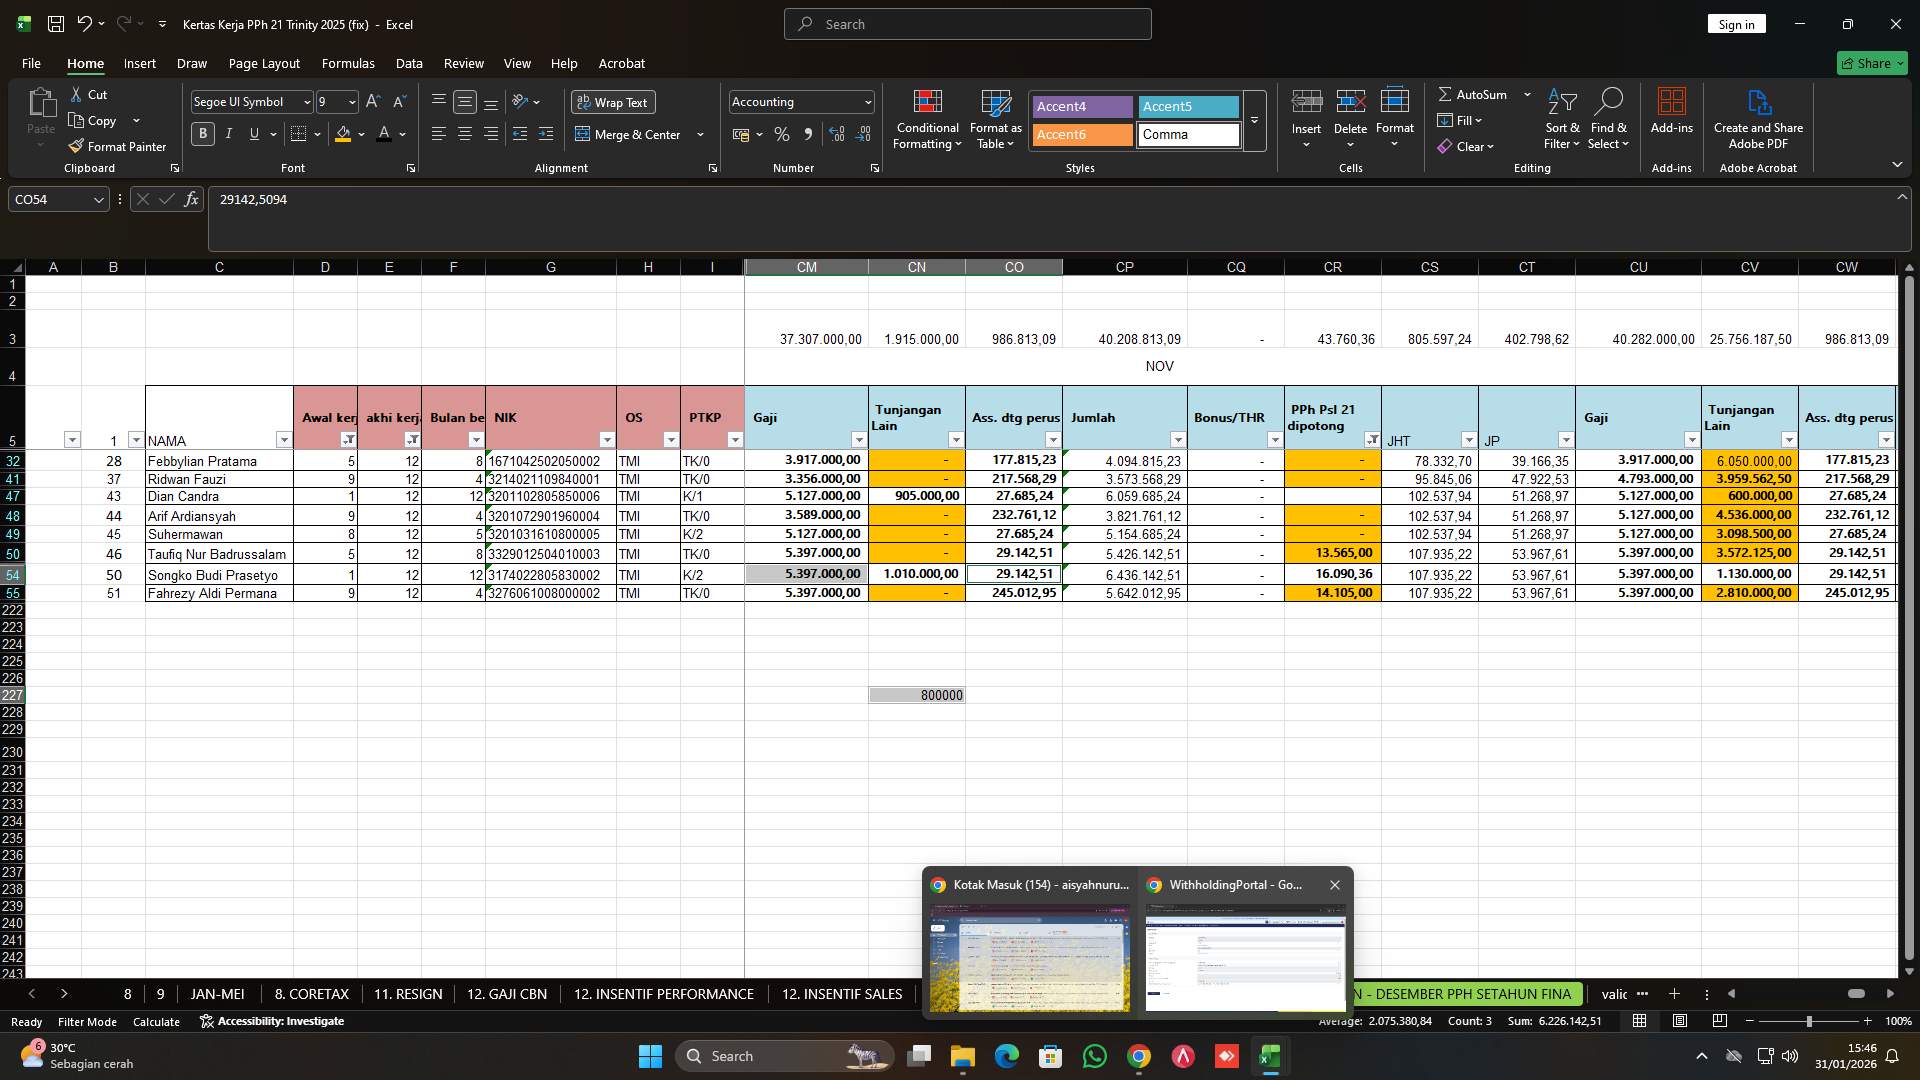The image size is (1920, 1080).
Task: Toggle italic formatting
Action: [228, 133]
